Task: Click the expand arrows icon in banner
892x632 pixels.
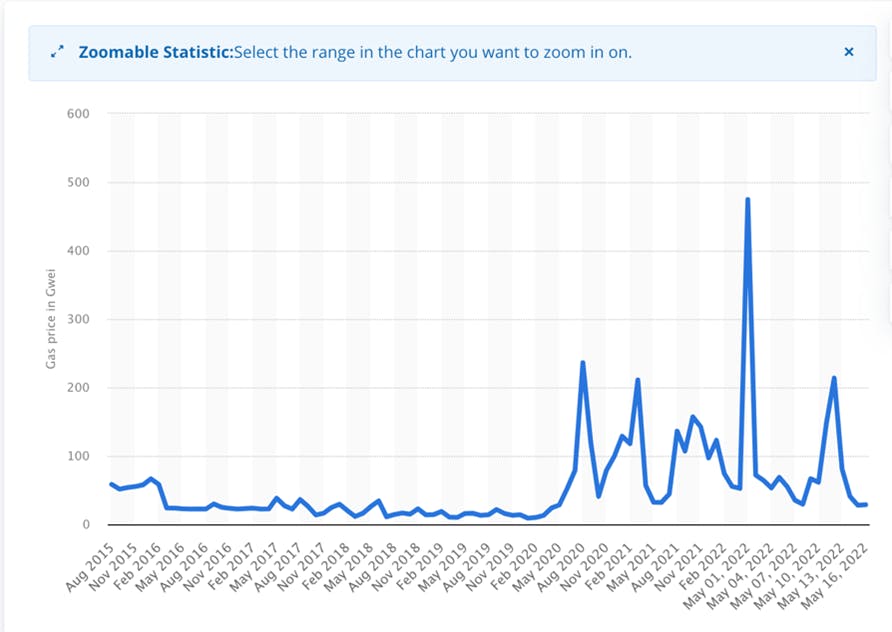Action: coord(57,52)
